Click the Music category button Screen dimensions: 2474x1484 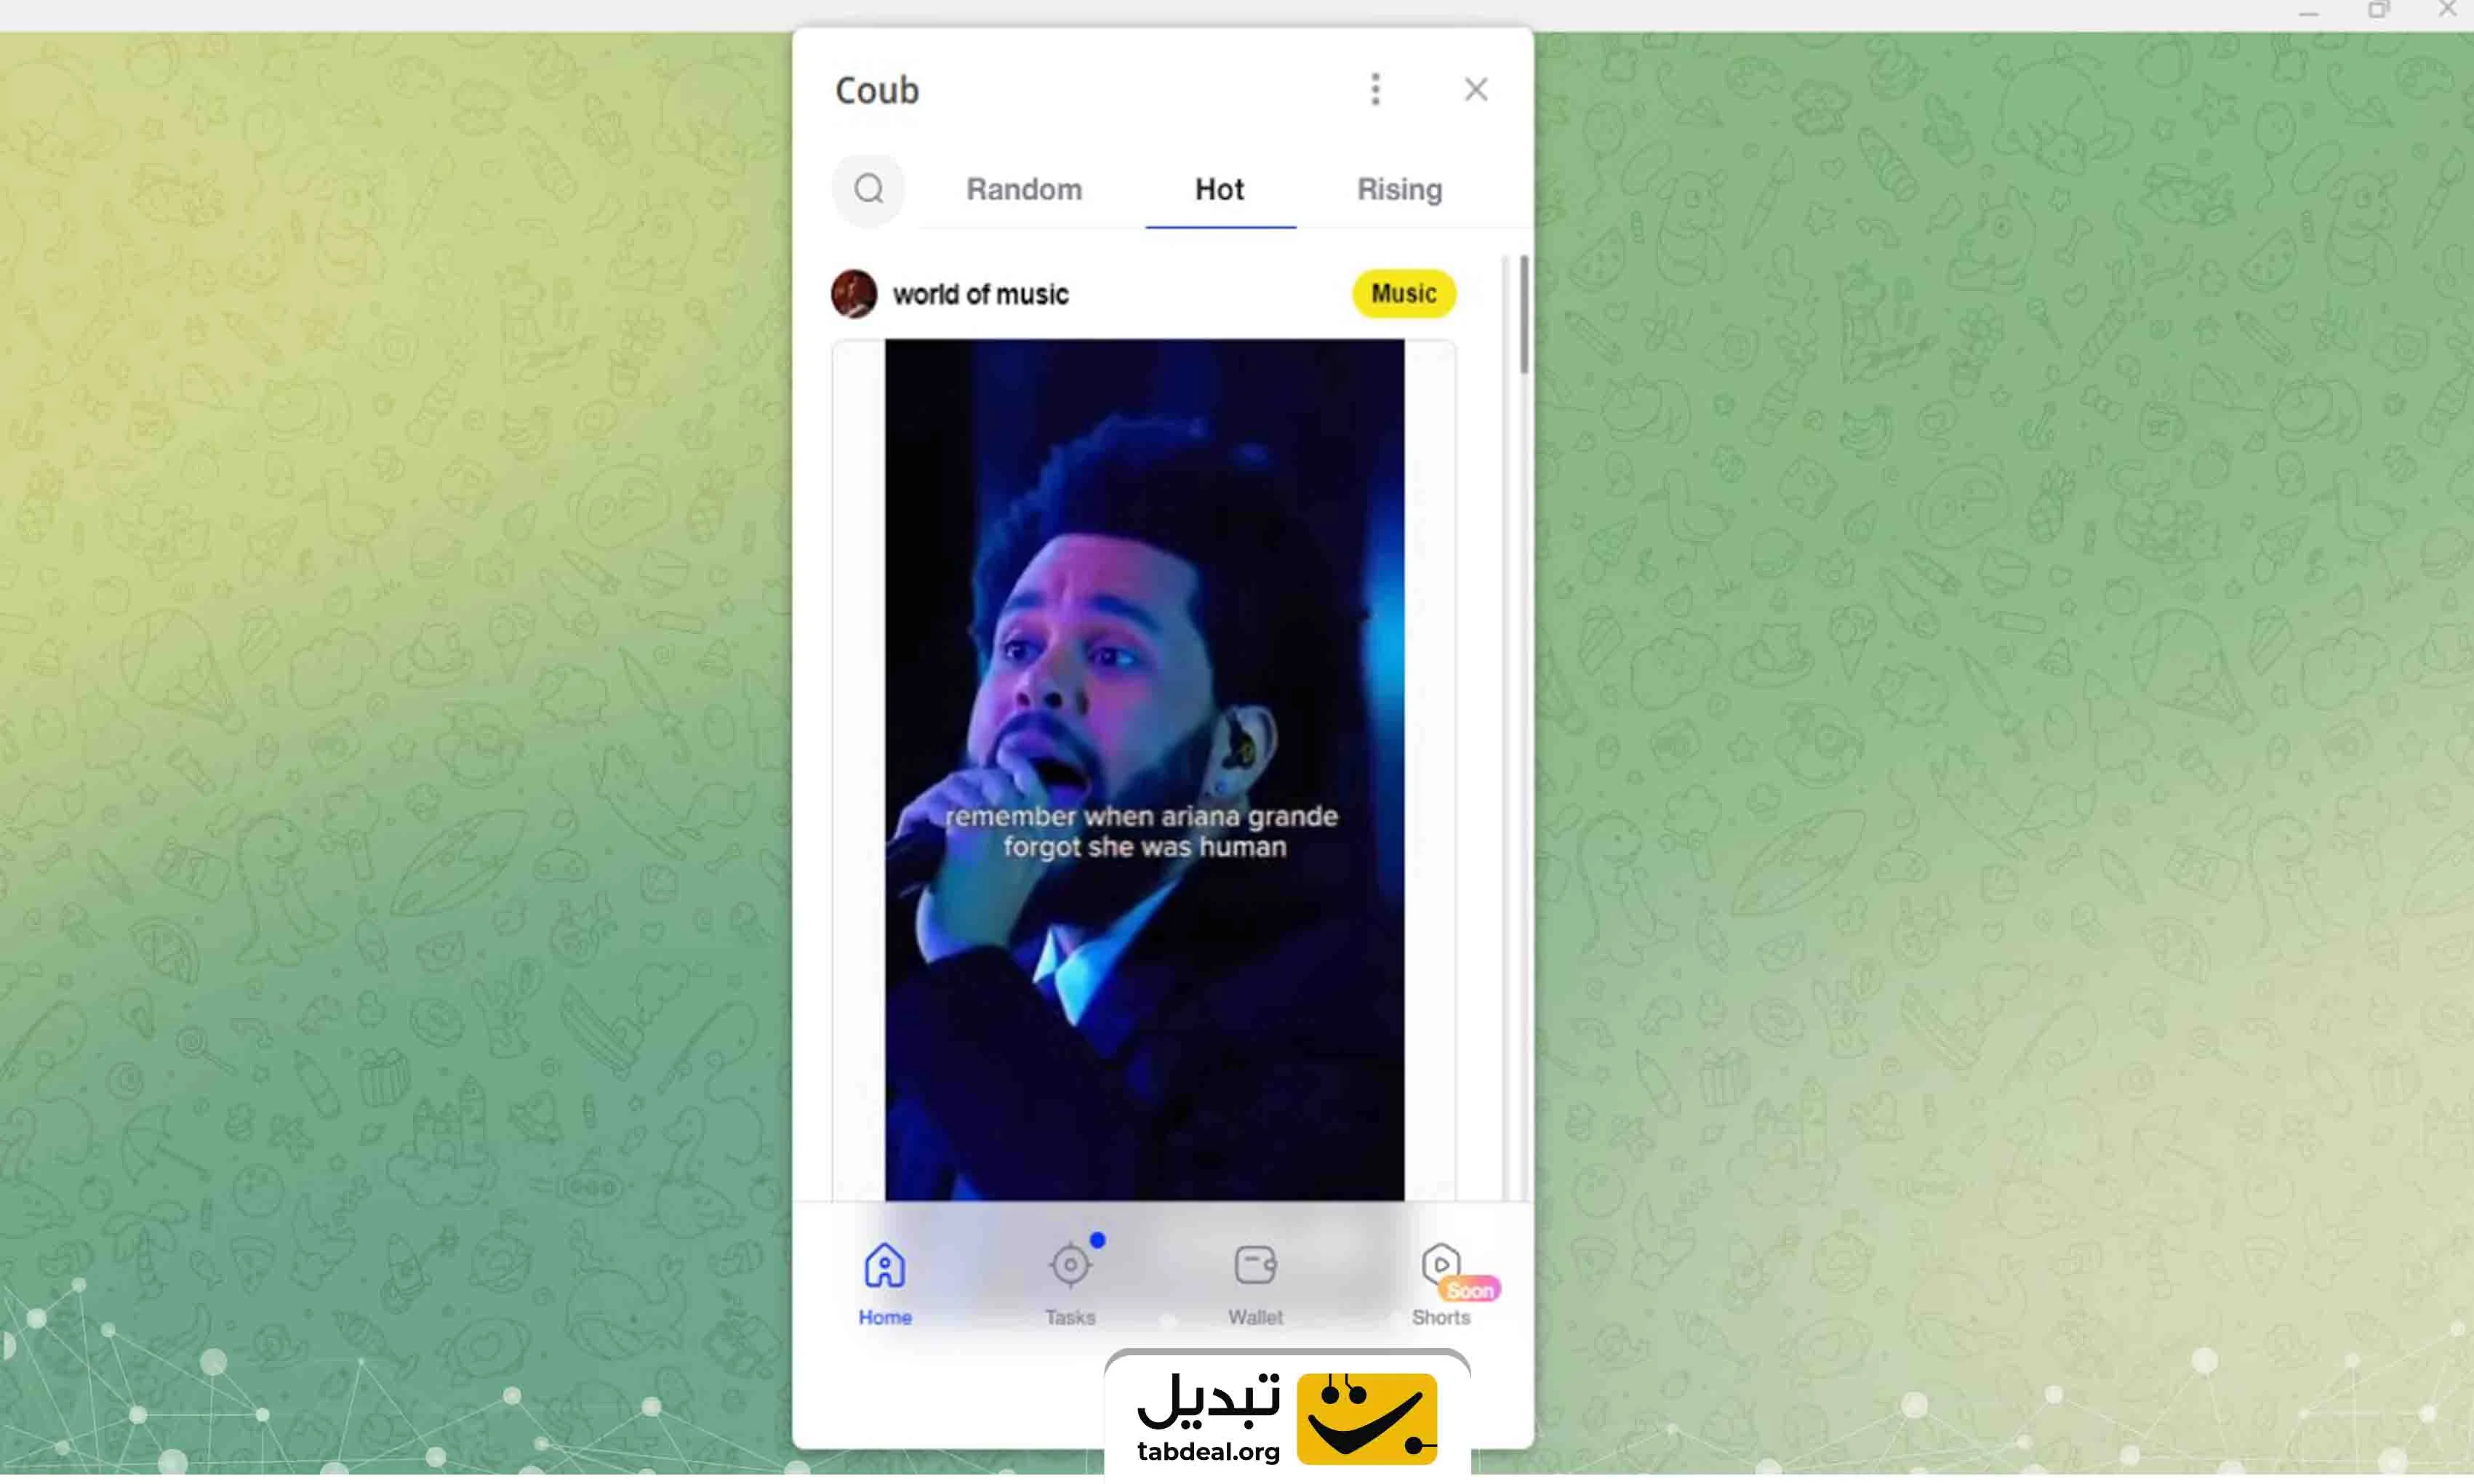pos(1405,293)
